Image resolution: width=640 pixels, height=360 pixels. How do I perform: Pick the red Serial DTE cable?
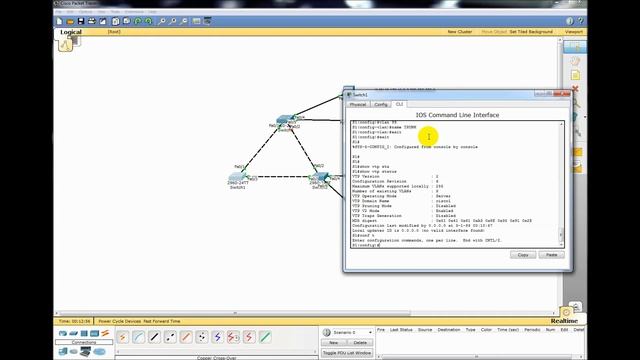pyautogui.click(x=249, y=337)
